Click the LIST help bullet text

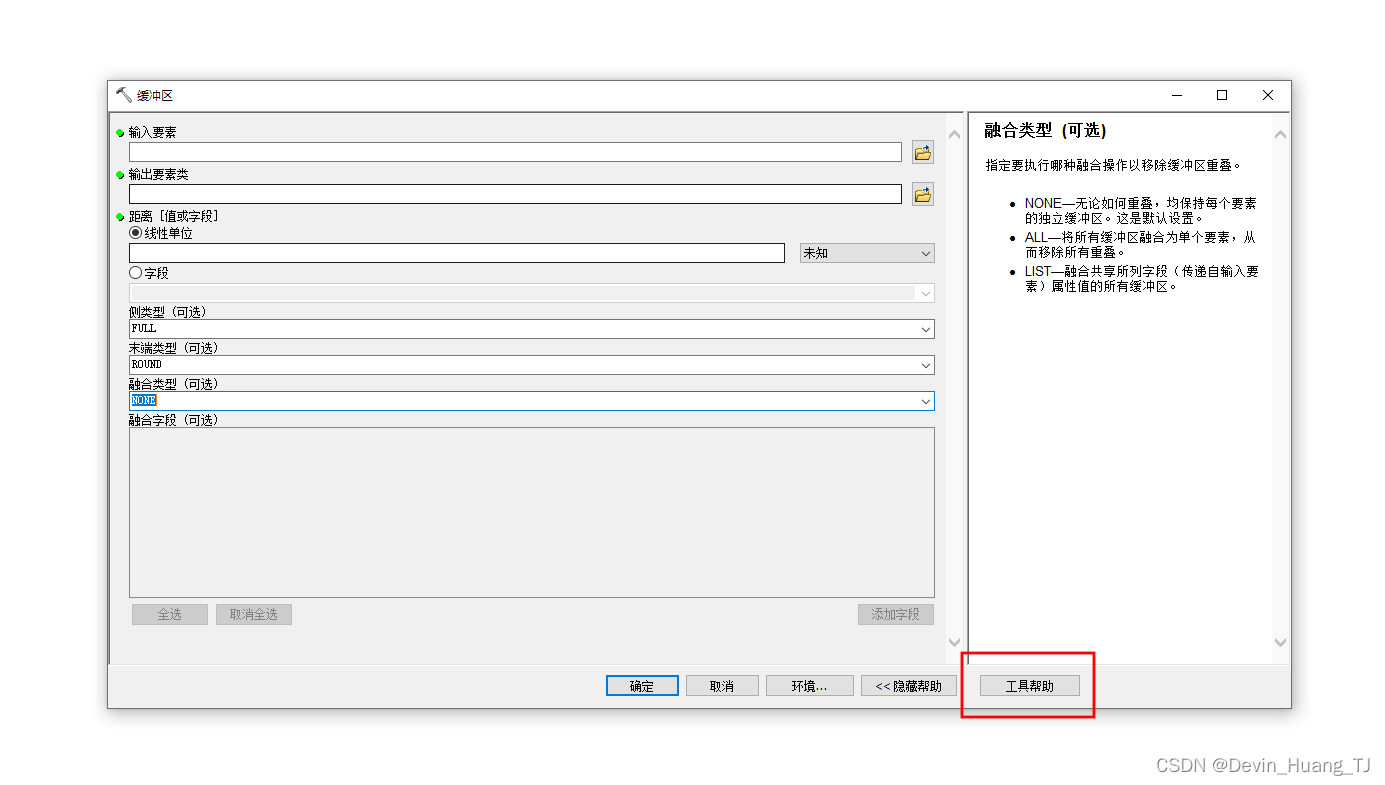click(1141, 279)
